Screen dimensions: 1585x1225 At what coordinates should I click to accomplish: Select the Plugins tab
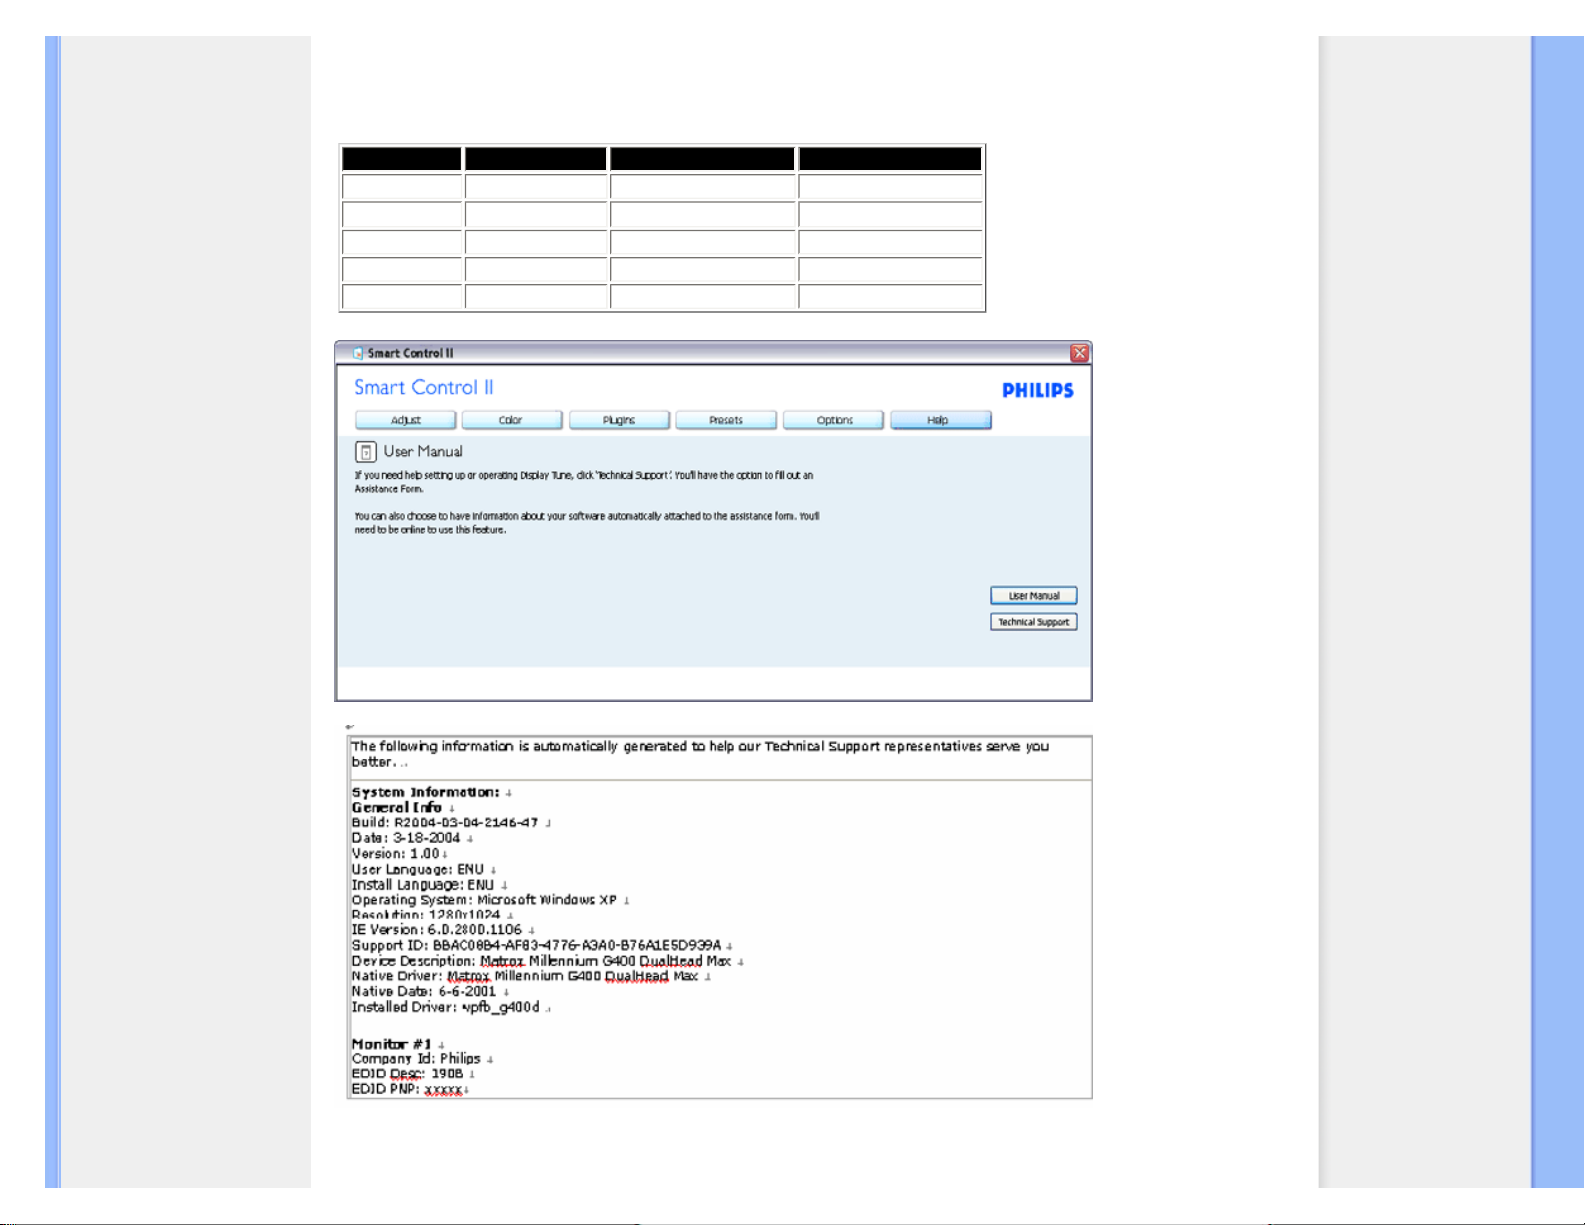click(619, 420)
